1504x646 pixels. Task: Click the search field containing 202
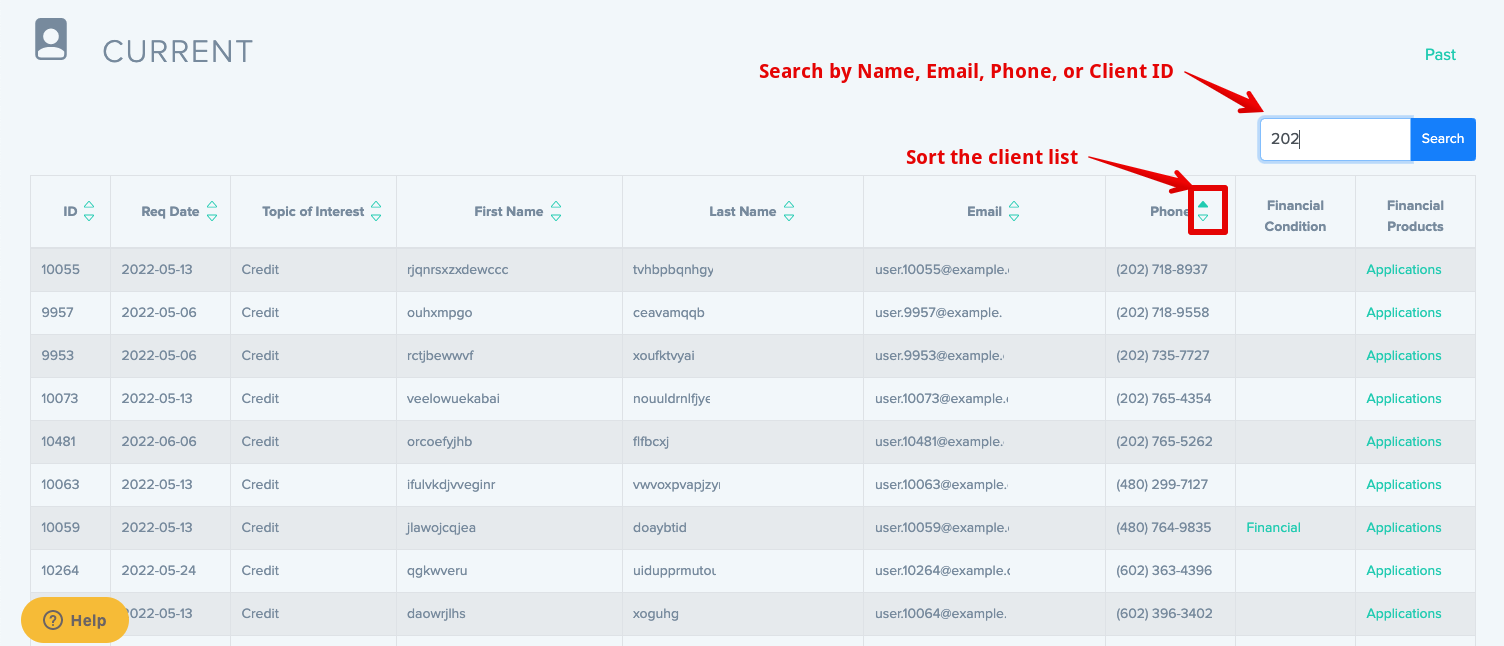(1334, 139)
